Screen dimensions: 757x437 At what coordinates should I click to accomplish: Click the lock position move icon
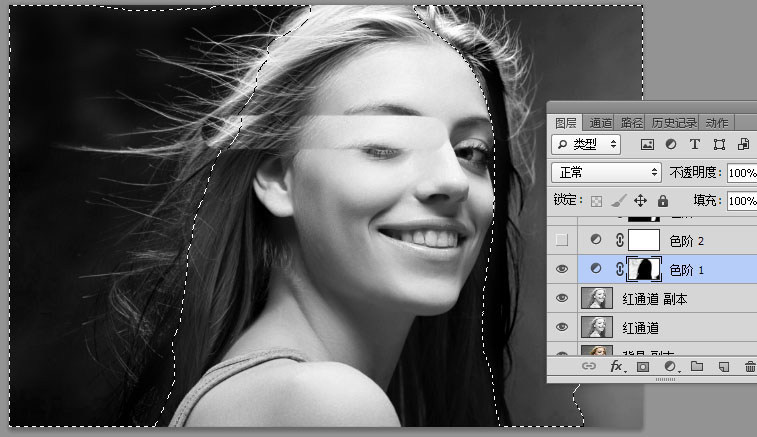[x=641, y=201]
